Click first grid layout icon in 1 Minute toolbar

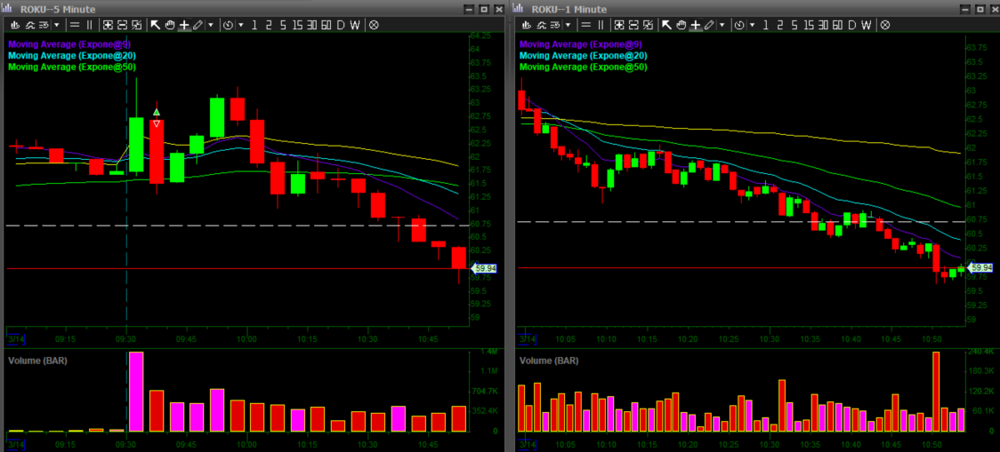[619, 24]
